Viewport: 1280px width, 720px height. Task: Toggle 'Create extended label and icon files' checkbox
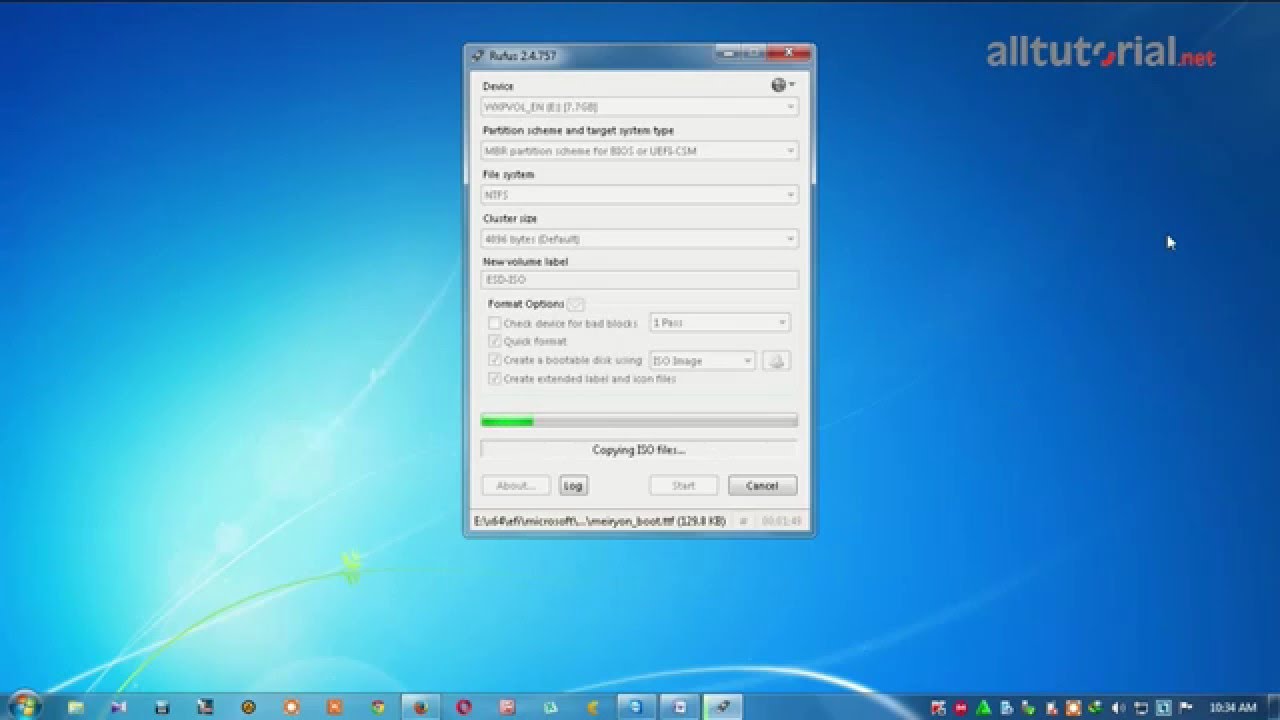click(x=494, y=379)
